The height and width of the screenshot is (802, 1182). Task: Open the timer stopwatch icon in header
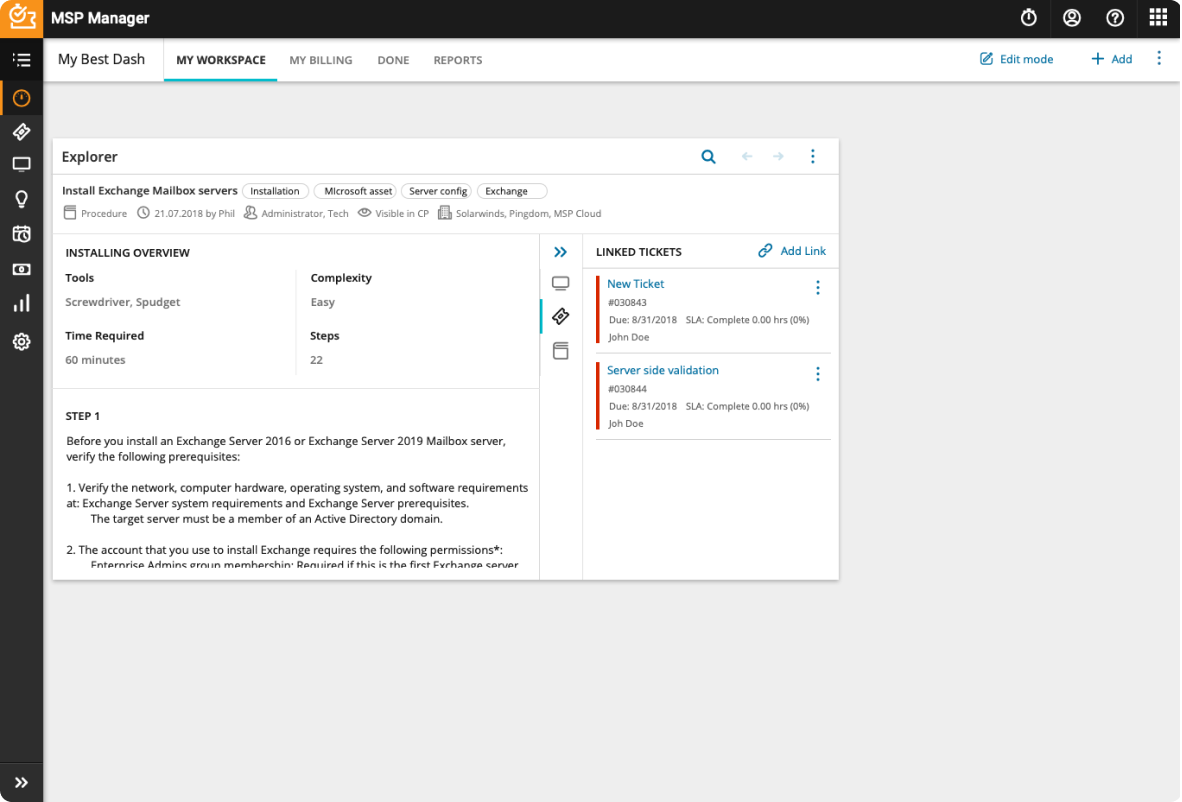(x=1028, y=18)
